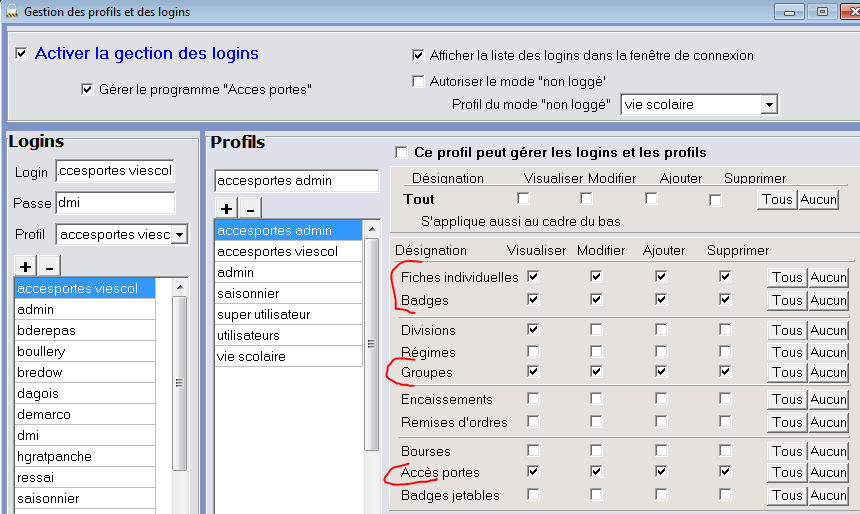Click Tous button for Fiches individuelles
The height and width of the screenshot is (514, 860).
tap(787, 277)
